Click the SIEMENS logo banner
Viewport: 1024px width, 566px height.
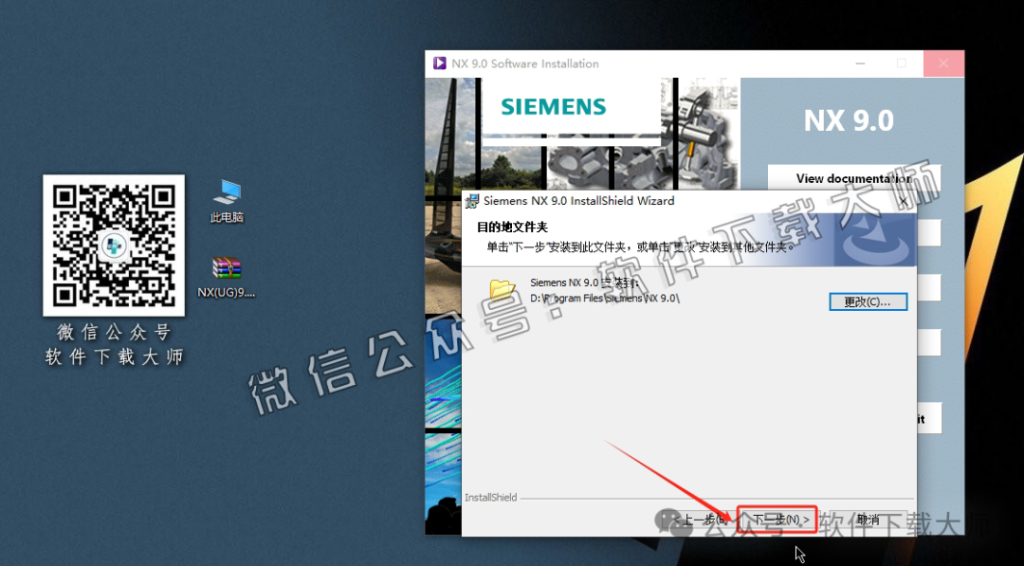pos(553,106)
